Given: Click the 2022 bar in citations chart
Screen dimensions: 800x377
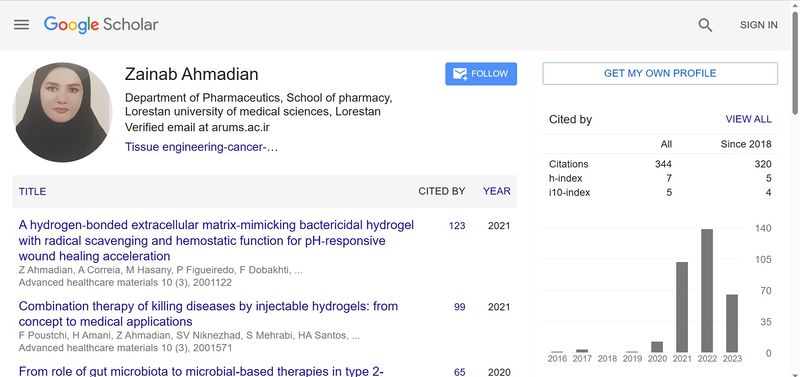Looking at the screenshot, I should (x=707, y=291).
